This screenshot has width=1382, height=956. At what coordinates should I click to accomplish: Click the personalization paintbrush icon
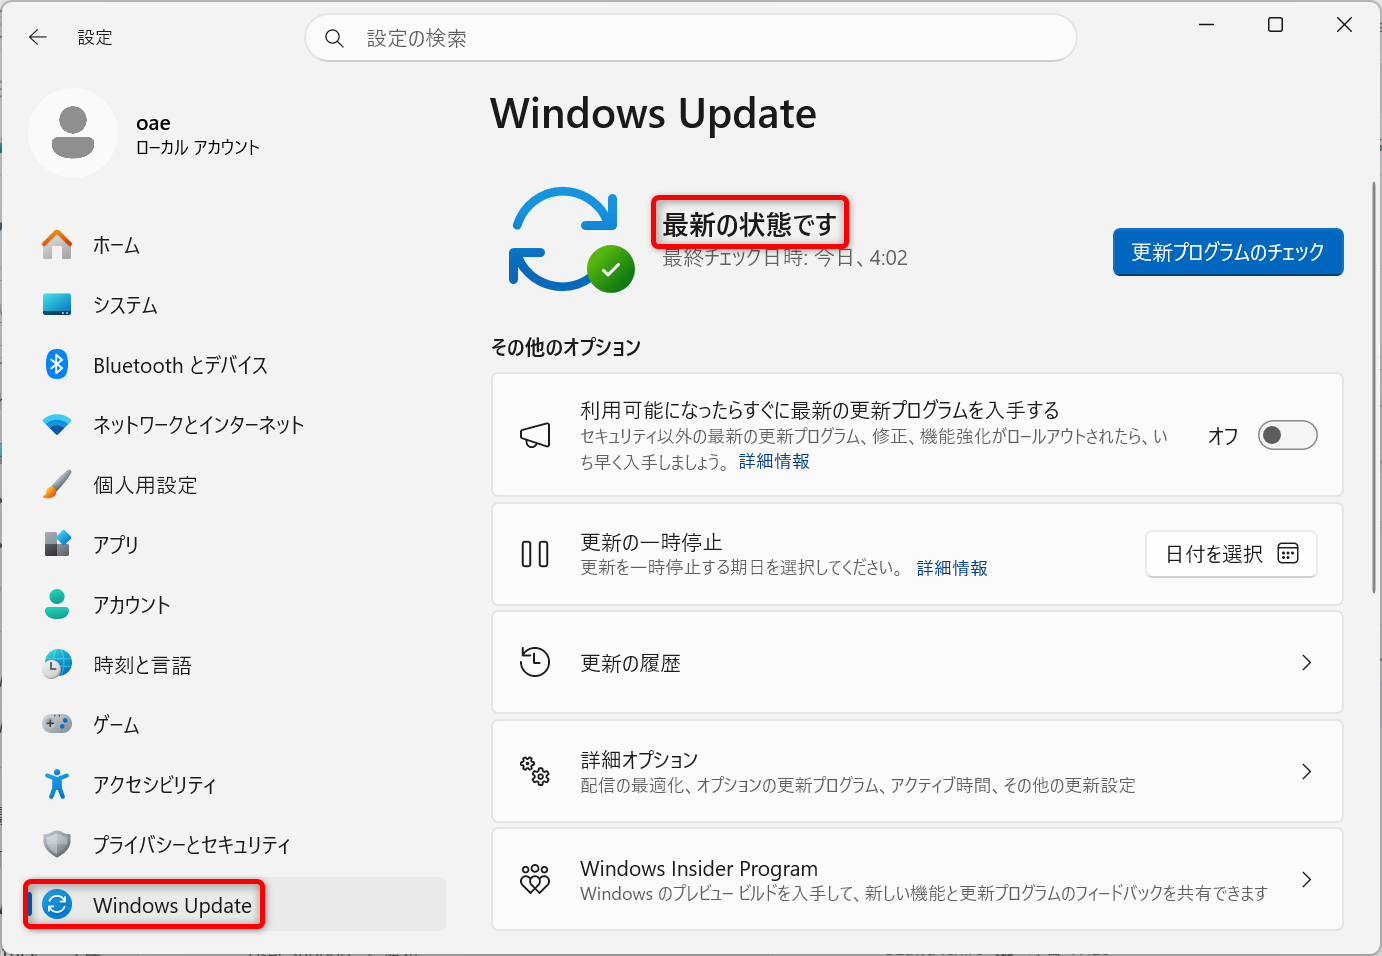(57, 485)
